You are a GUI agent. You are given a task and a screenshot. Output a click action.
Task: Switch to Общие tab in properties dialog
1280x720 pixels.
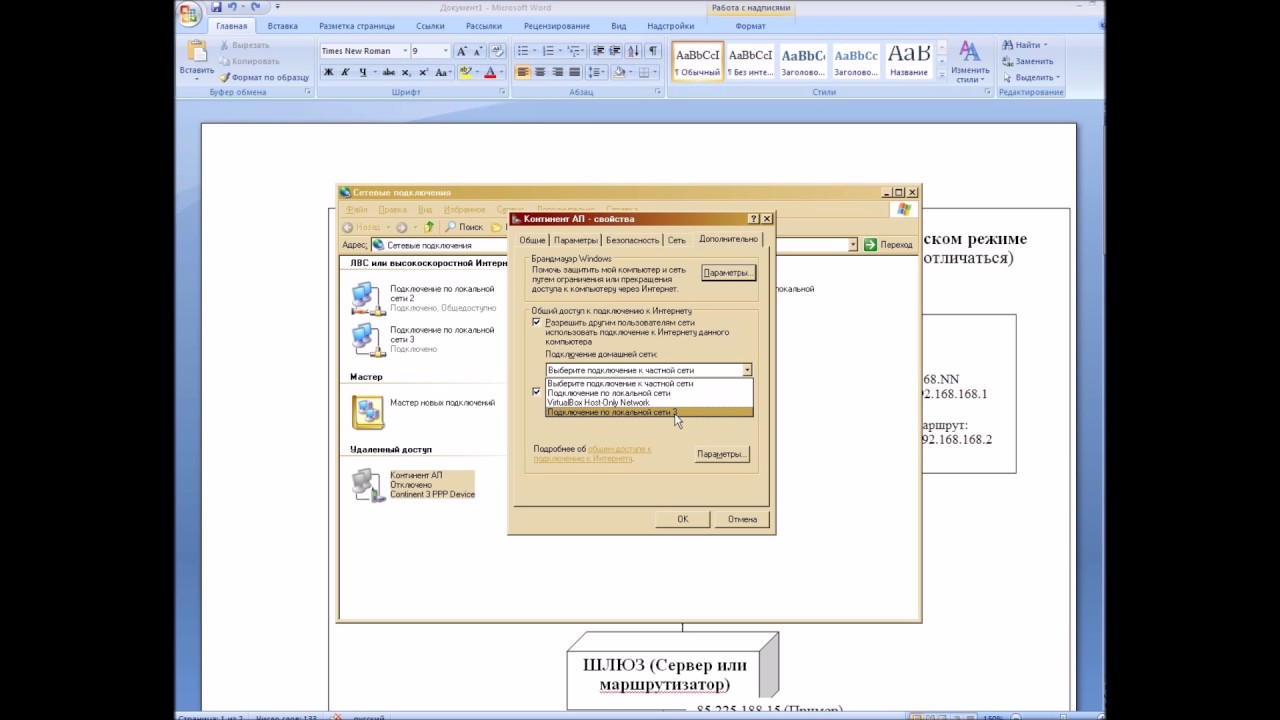click(532, 240)
